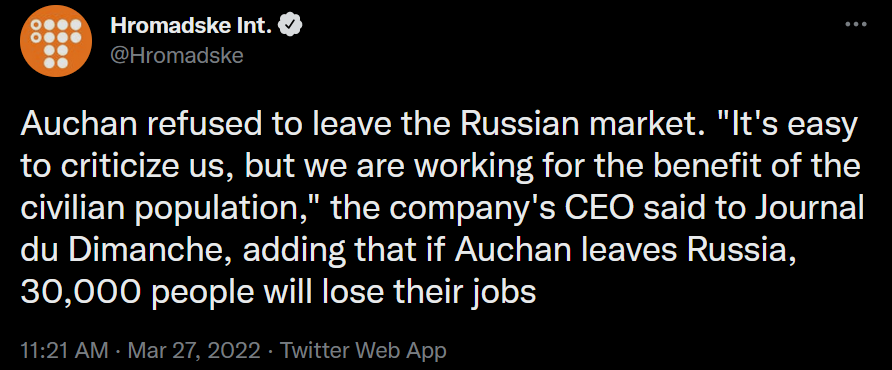Image resolution: width=892 pixels, height=370 pixels.
Task: Open the @Hromadske handle link
Action: tap(177, 56)
